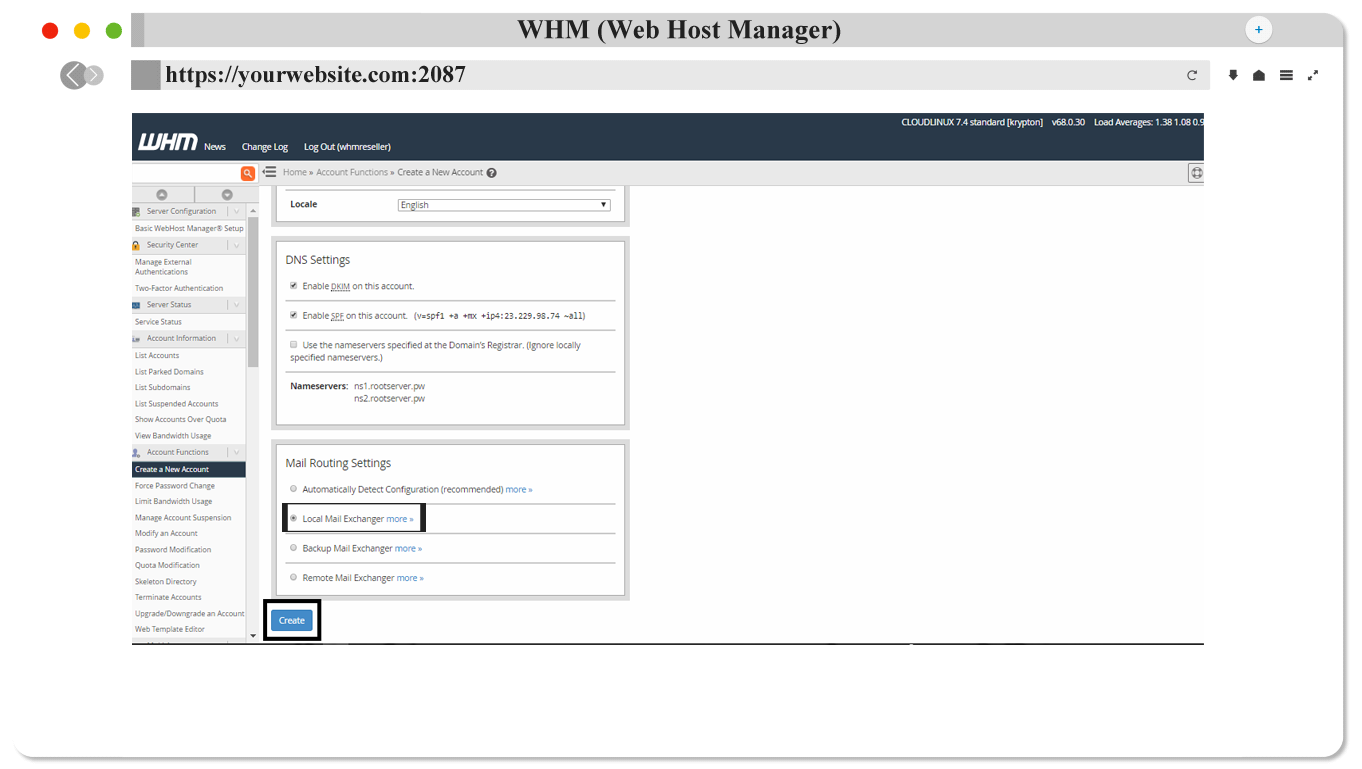This screenshot has width=1362, height=769.
Task: Open Terminate Accounts in sidebar
Action: coord(168,598)
